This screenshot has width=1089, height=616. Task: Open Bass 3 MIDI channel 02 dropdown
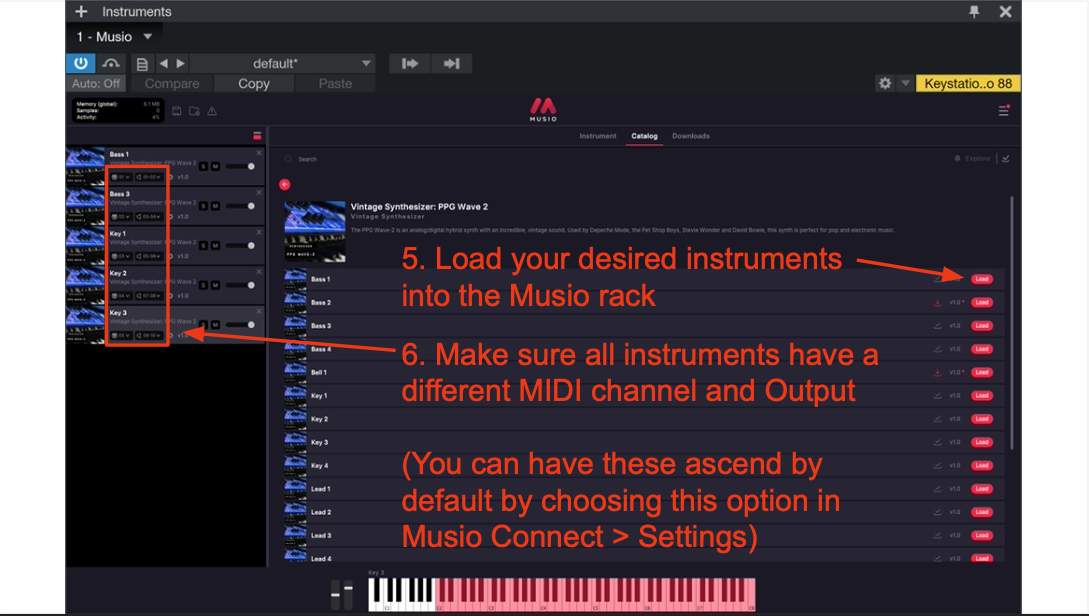pyautogui.click(x=121, y=217)
